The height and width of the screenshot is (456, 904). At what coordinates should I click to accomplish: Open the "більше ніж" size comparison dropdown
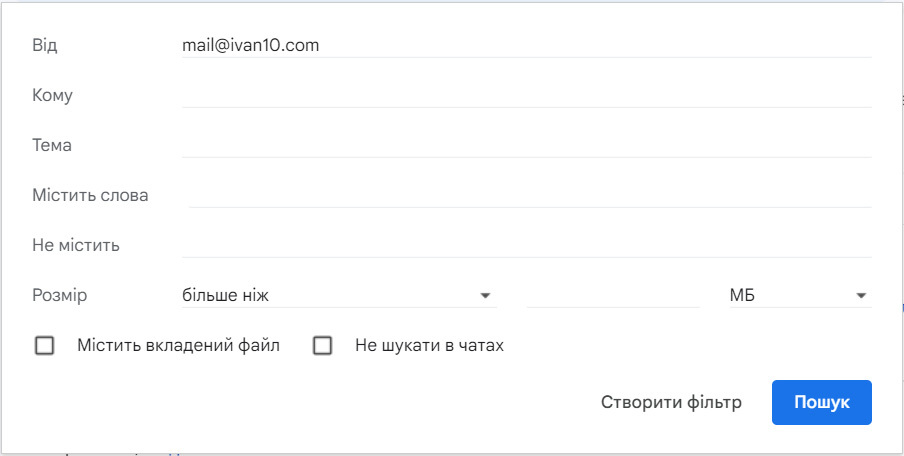(338, 296)
